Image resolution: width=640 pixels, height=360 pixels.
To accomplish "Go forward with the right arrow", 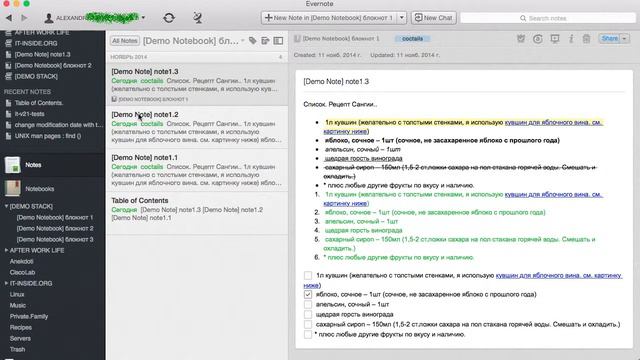I will (x=24, y=18).
